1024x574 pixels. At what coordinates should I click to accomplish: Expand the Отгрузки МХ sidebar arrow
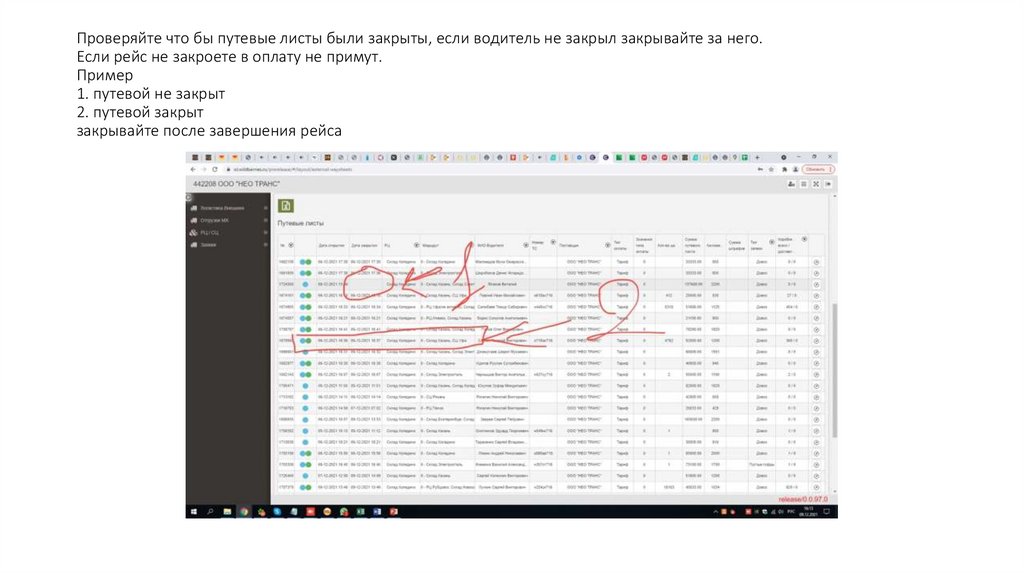266,220
